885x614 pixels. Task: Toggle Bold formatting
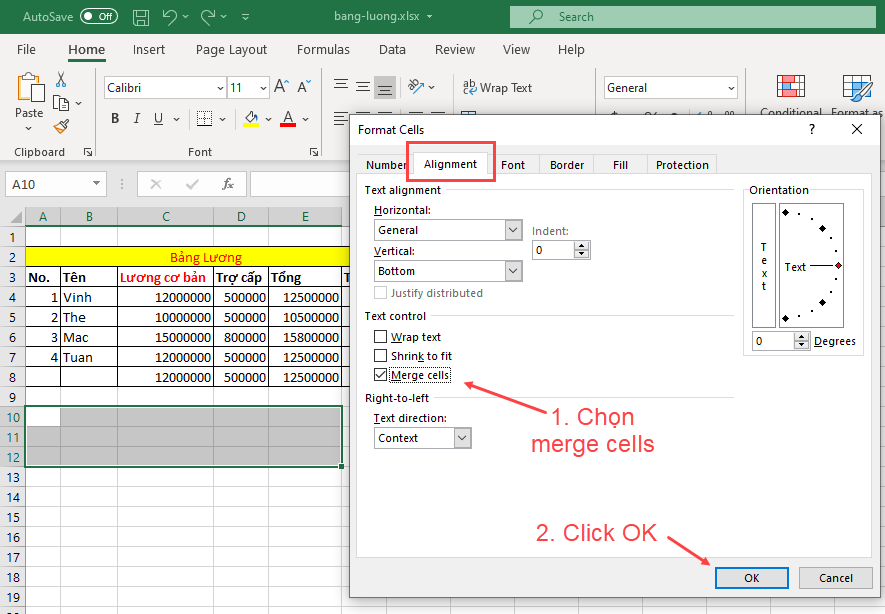click(x=115, y=119)
